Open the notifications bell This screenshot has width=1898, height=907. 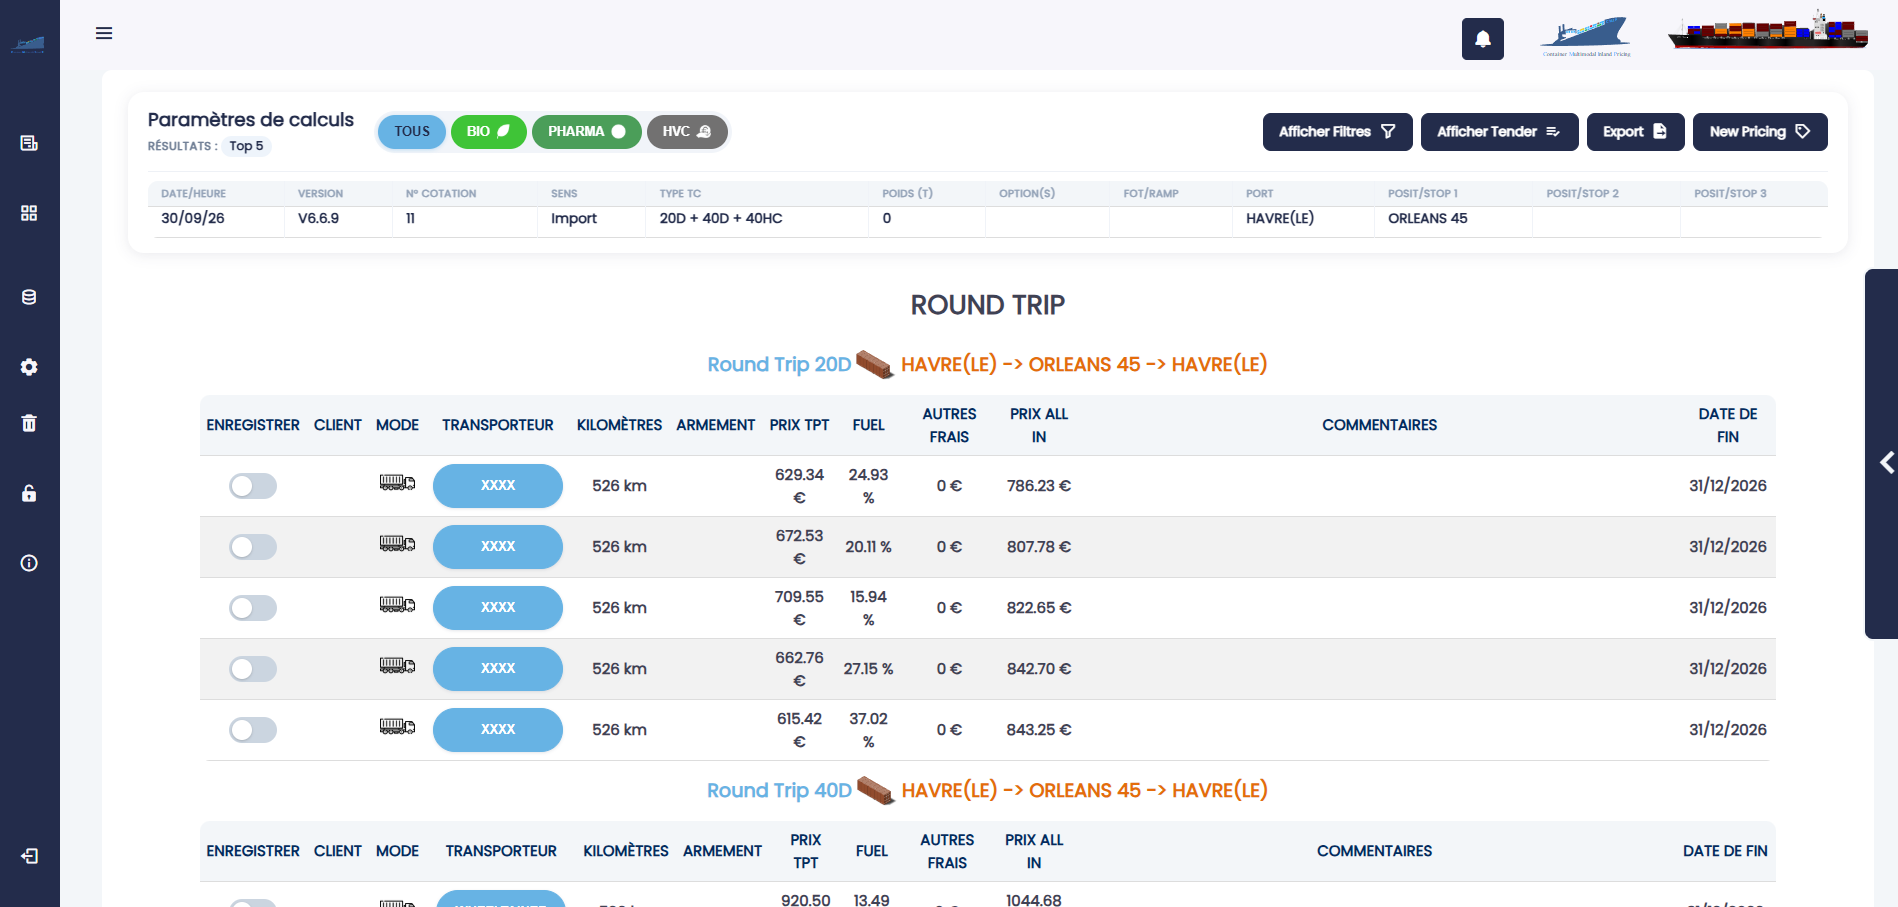pyautogui.click(x=1483, y=39)
